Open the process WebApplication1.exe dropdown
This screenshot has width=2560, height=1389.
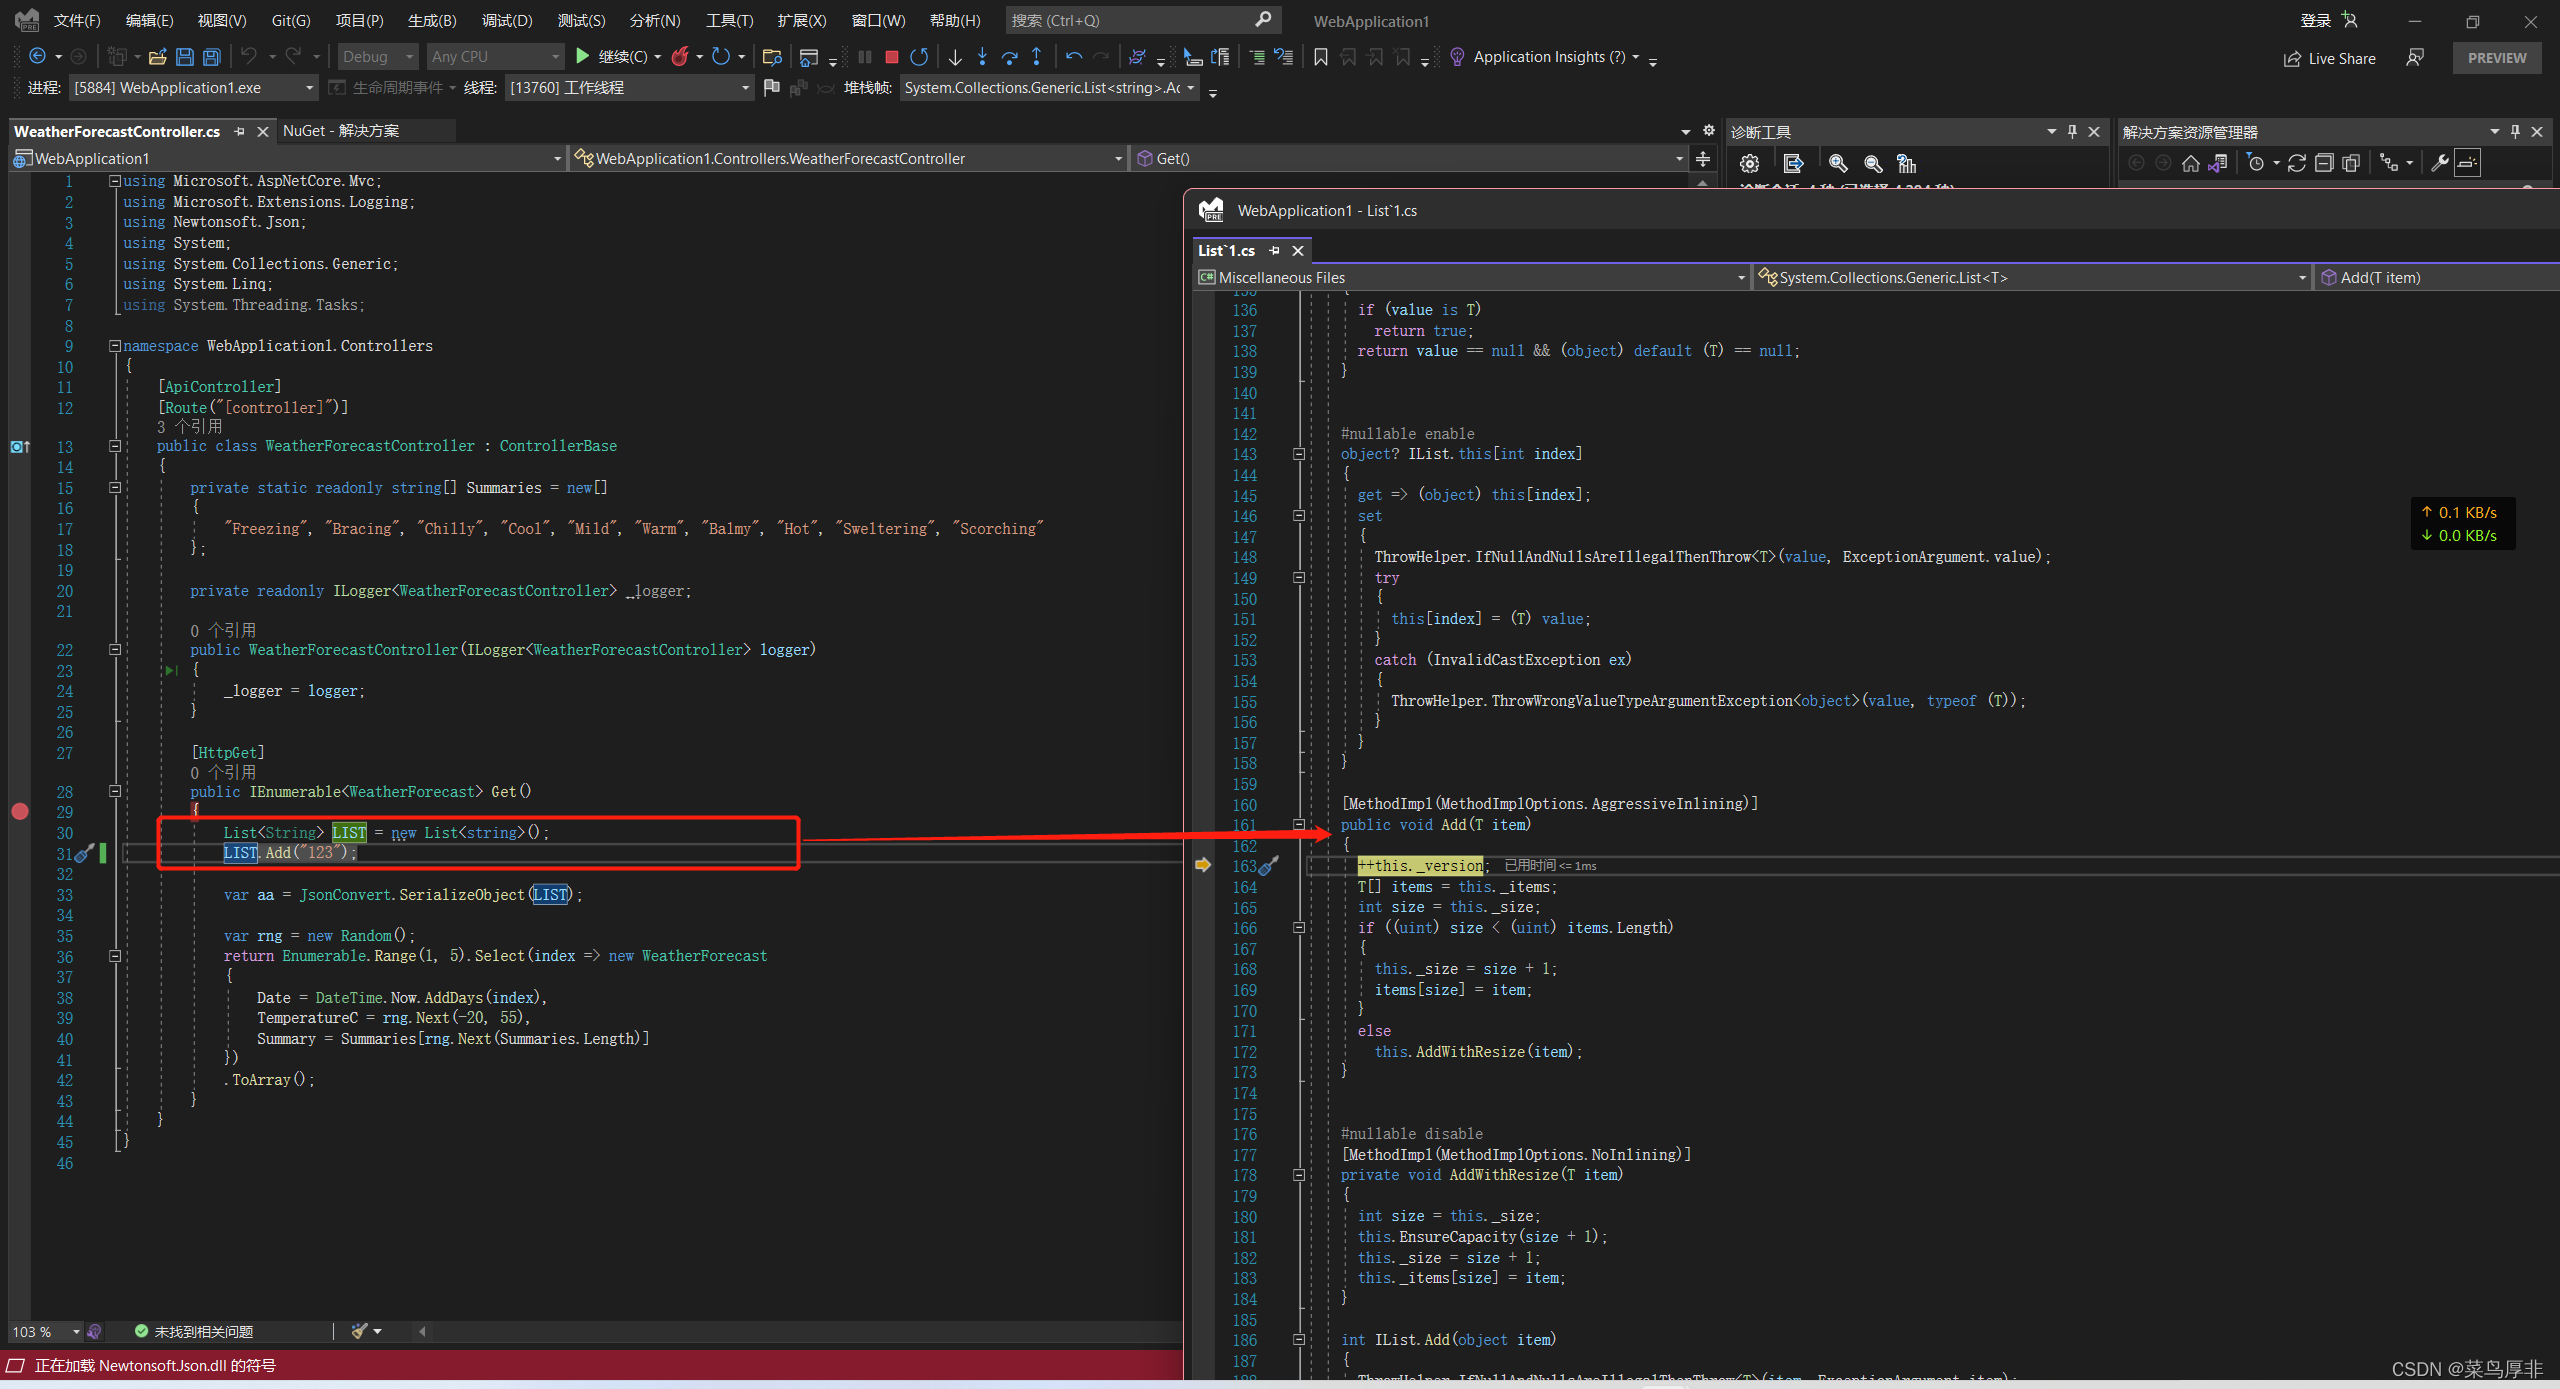coord(309,88)
